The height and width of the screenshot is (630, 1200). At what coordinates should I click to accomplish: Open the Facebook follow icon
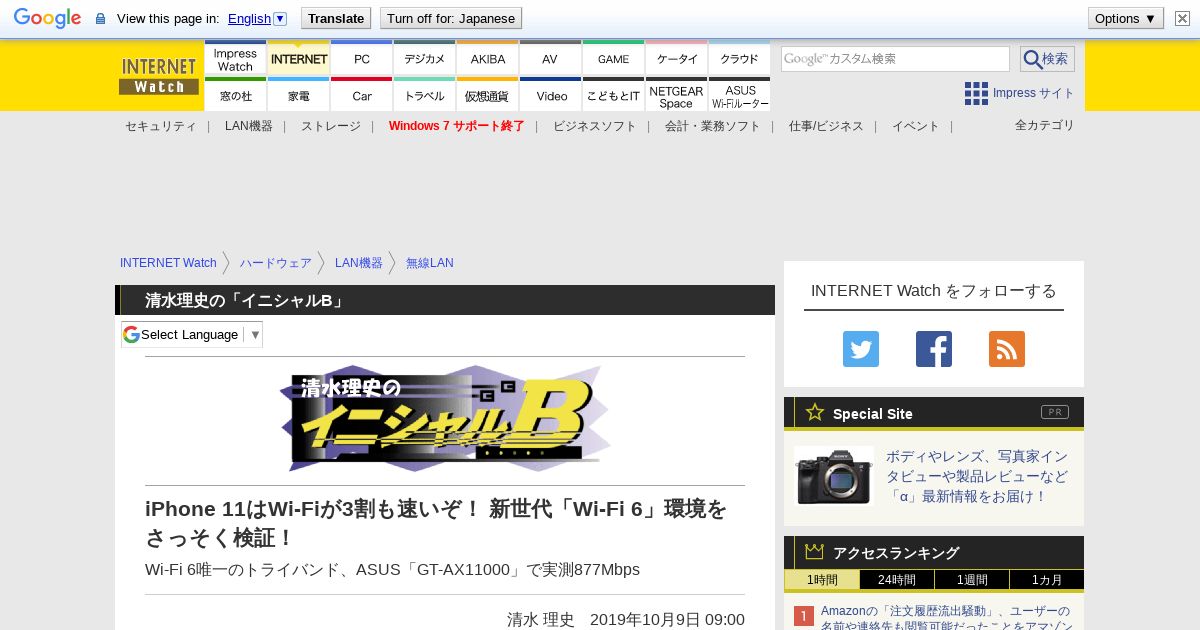934,349
